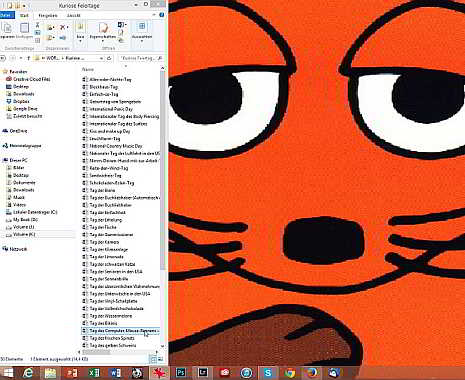Click the blue help question mark icon
The image size is (465, 380).
pyautogui.click(x=162, y=15)
